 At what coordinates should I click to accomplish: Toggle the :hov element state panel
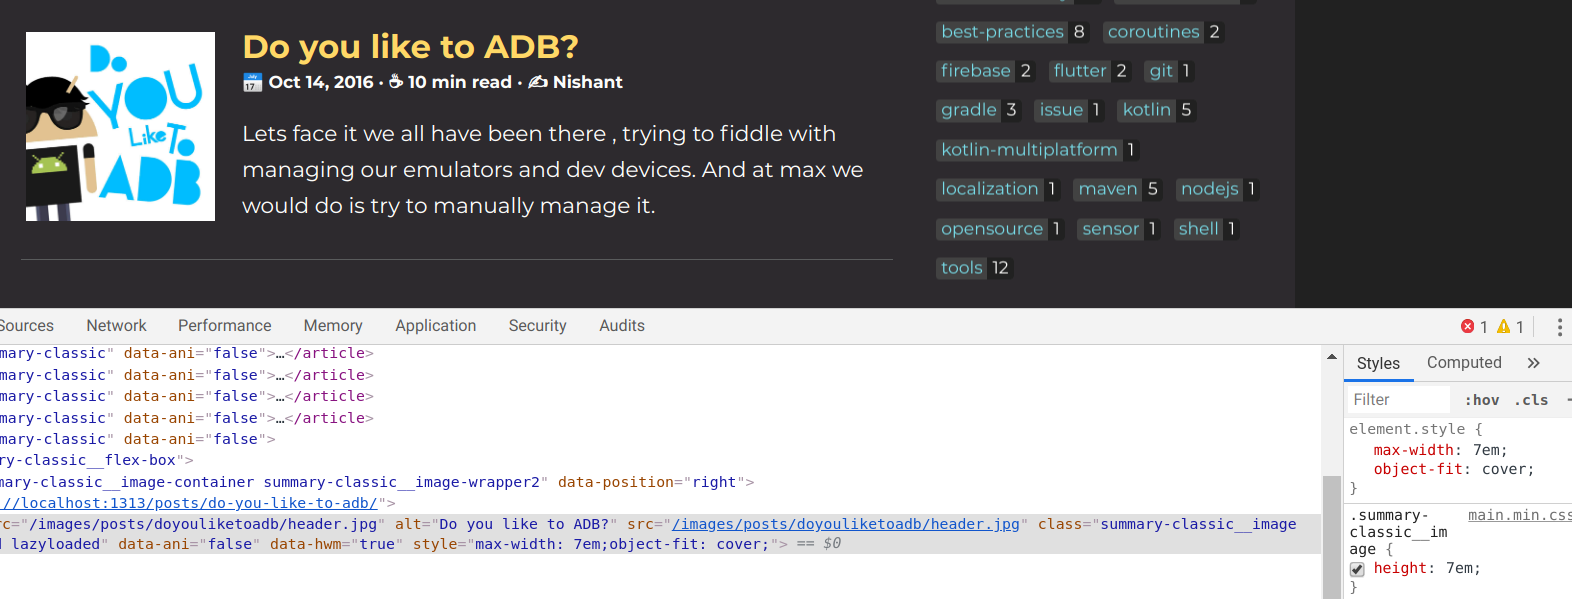tap(1482, 400)
